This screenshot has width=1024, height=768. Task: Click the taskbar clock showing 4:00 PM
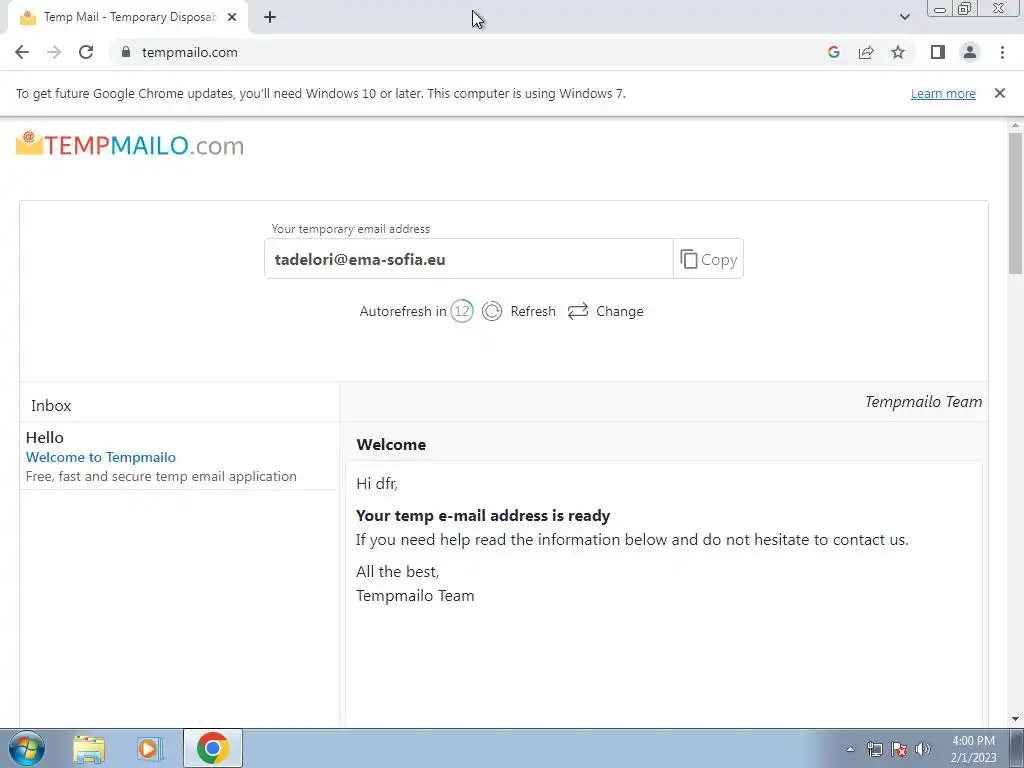973,749
